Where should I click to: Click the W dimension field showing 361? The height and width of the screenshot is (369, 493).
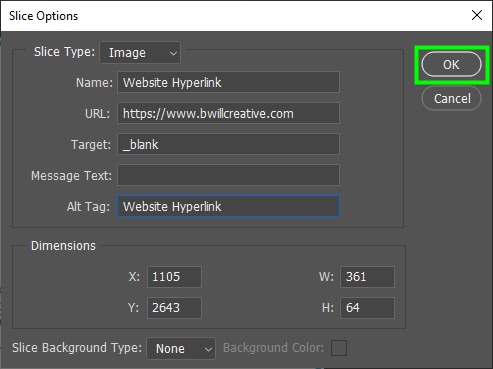point(367,277)
